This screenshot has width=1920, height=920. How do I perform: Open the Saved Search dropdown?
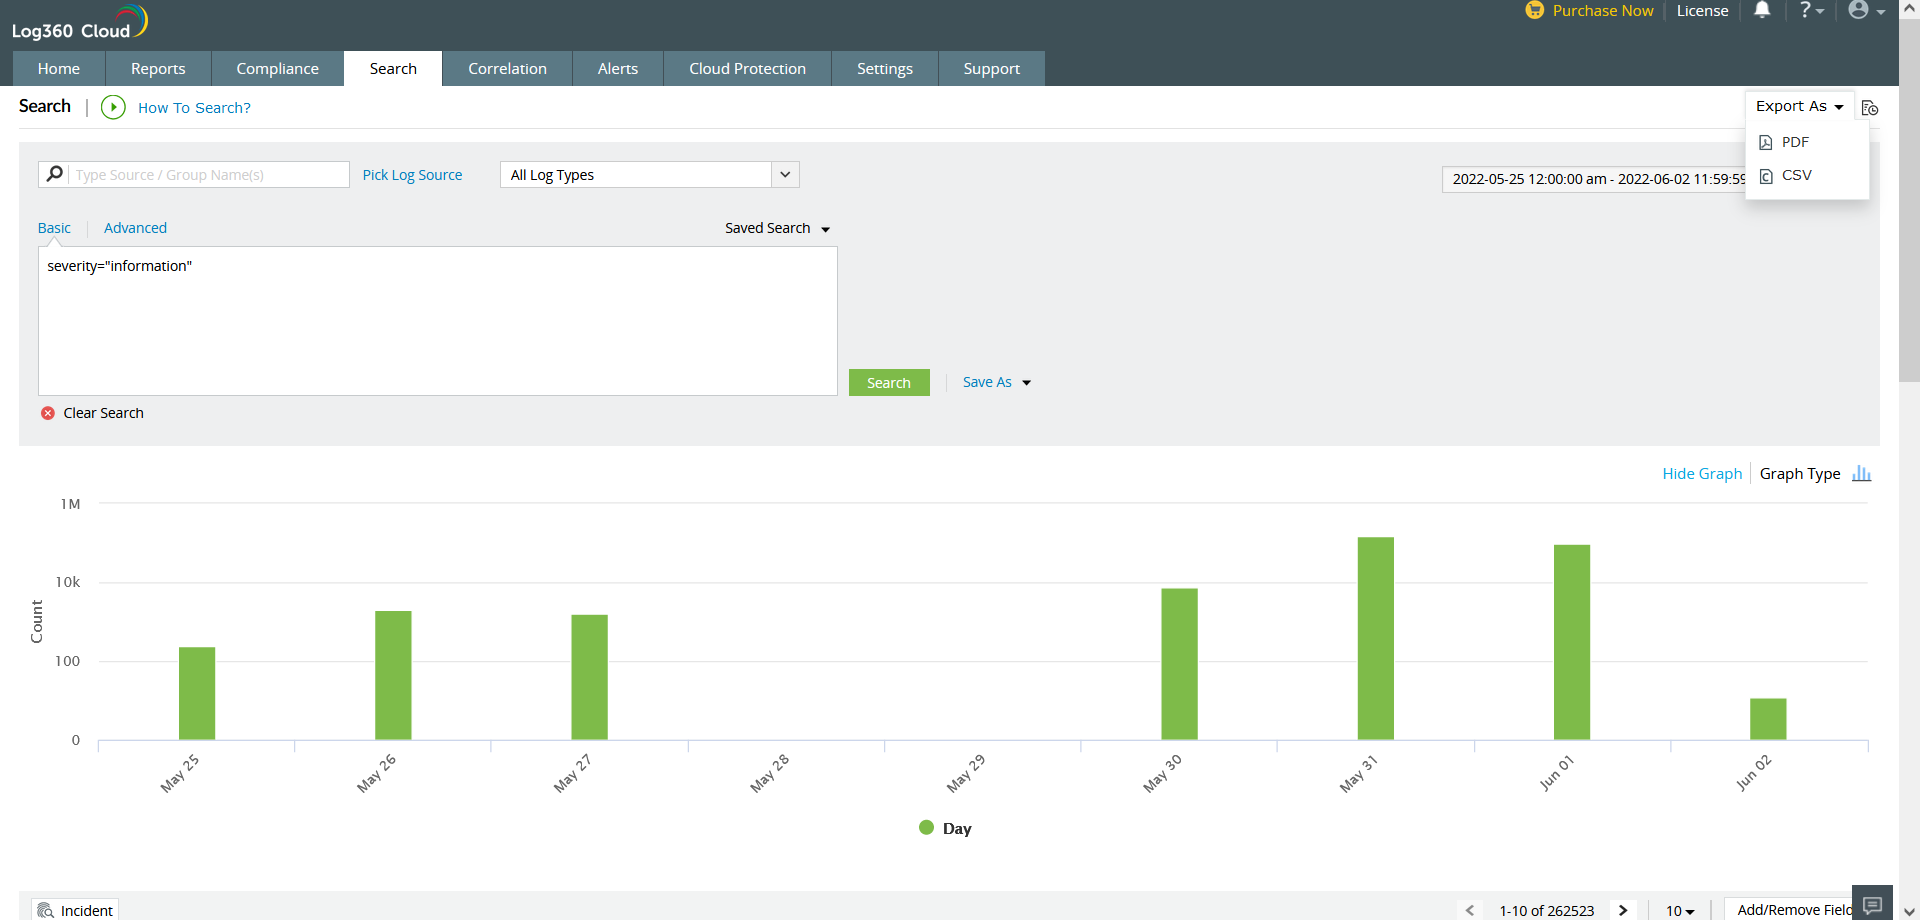pyautogui.click(x=777, y=228)
